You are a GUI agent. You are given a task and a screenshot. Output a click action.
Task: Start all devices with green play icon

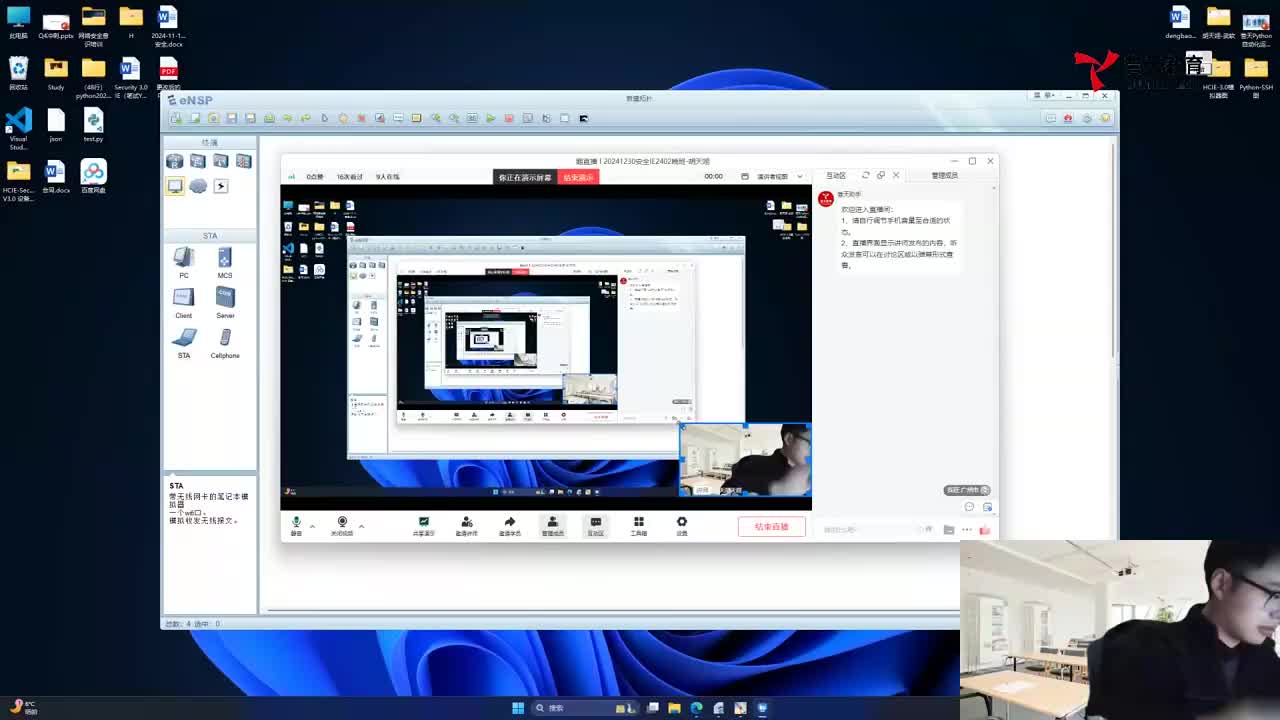pos(491,118)
